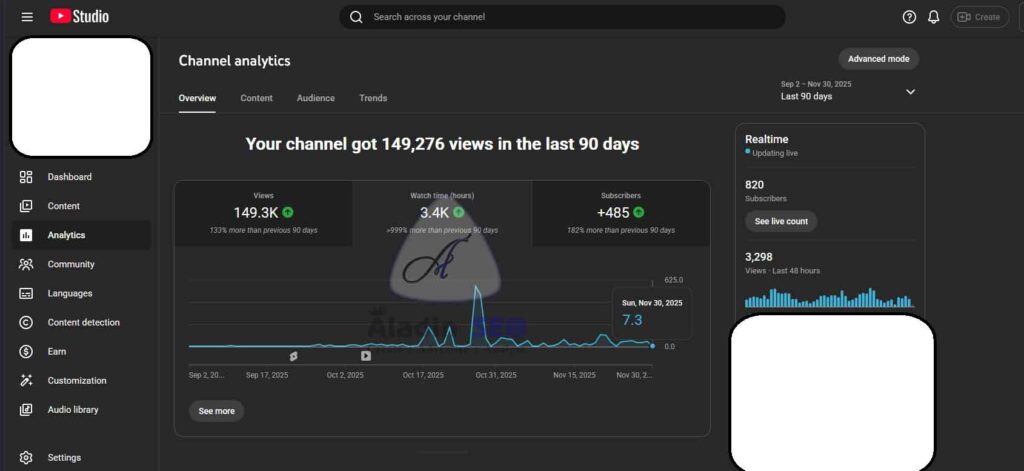Switch to the Audience tab

click(316, 98)
